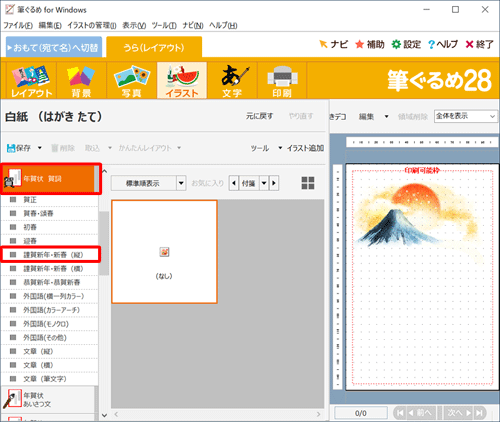The height and width of the screenshot is (422, 500).
Task: Click the 補助 star icon
Action: [370, 44]
